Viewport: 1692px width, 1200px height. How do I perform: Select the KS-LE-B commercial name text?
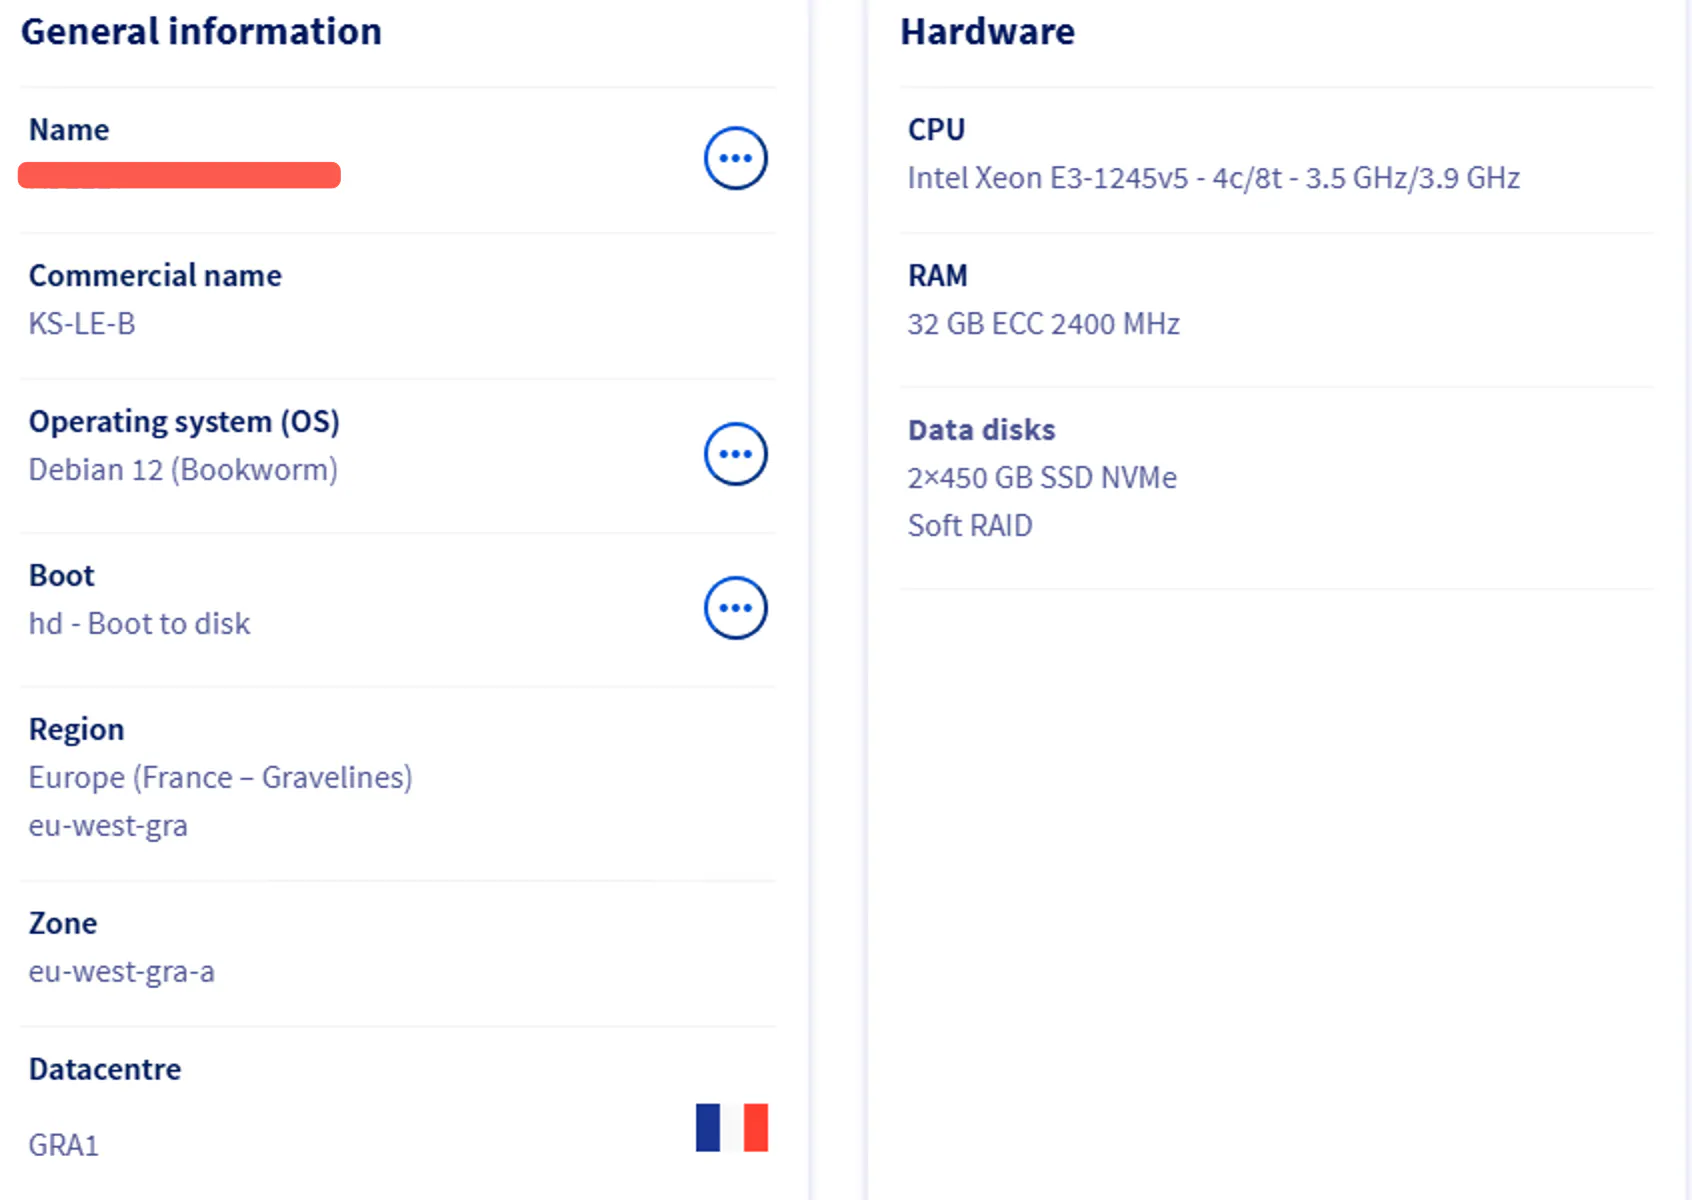tap(82, 324)
